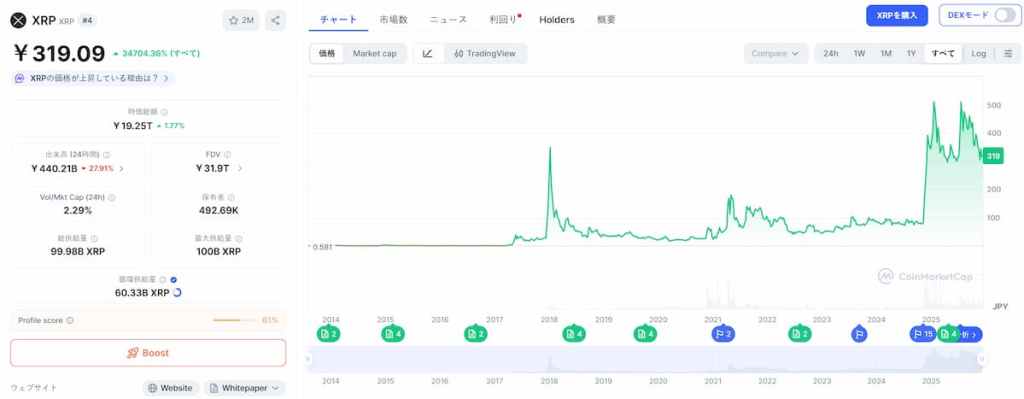Switch to the 利回り tab
The image size is (1024, 399).
(x=504, y=20)
